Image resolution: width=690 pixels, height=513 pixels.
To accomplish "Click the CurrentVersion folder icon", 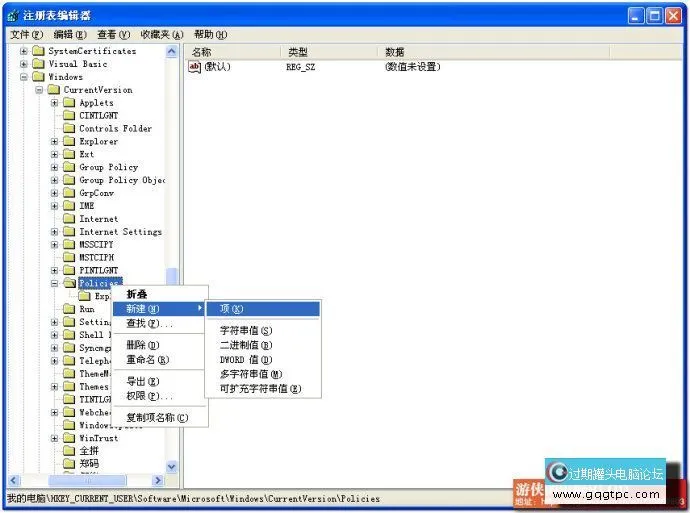I will pos(54,90).
